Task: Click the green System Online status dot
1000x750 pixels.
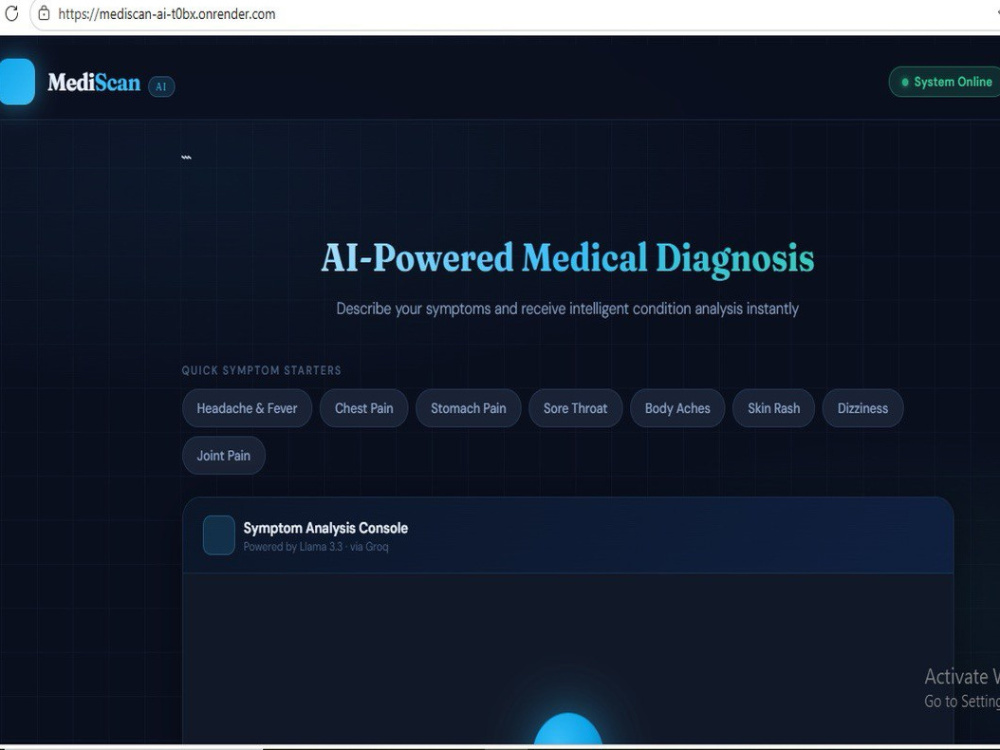Action: coord(904,82)
